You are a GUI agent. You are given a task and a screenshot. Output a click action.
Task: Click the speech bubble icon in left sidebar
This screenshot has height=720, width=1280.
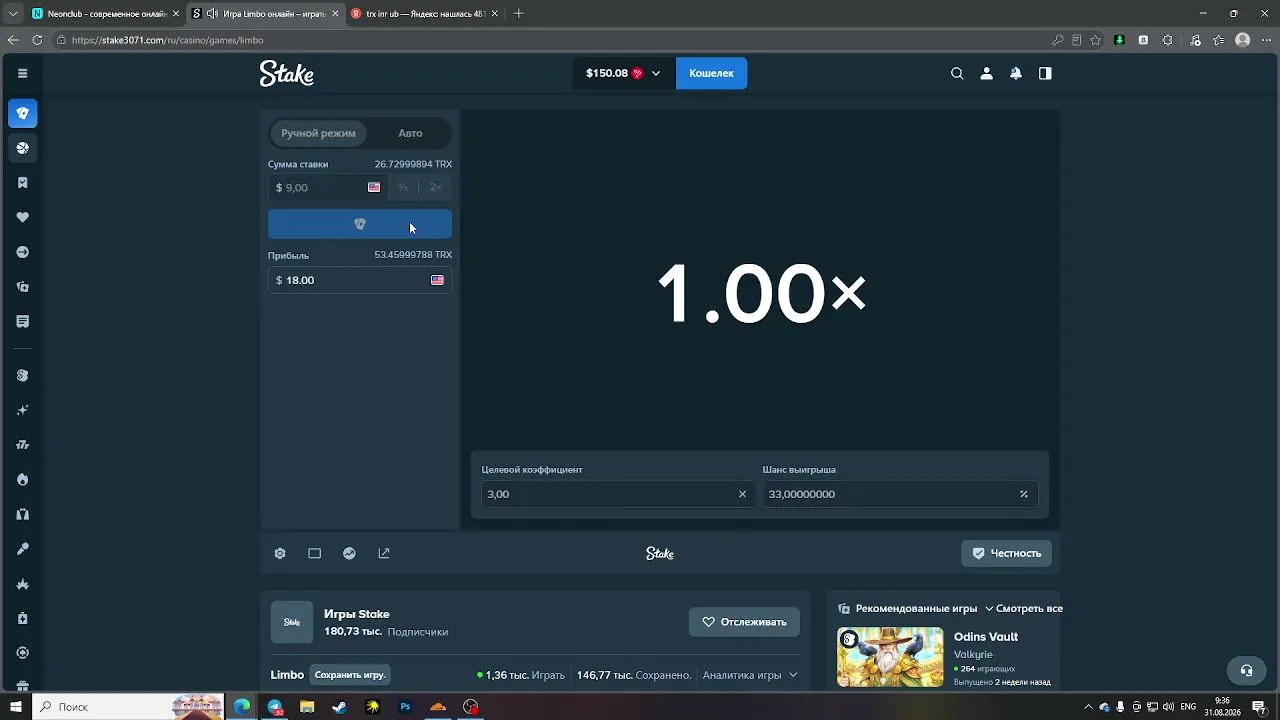[23, 321]
